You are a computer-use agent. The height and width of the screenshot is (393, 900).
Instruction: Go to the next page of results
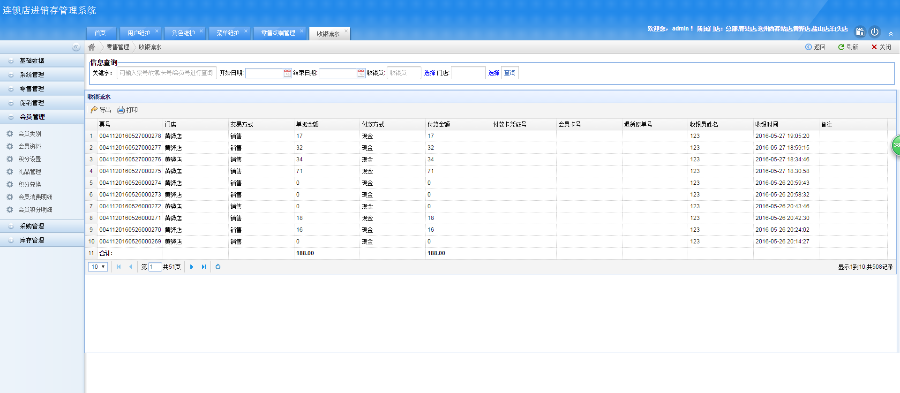click(192, 267)
